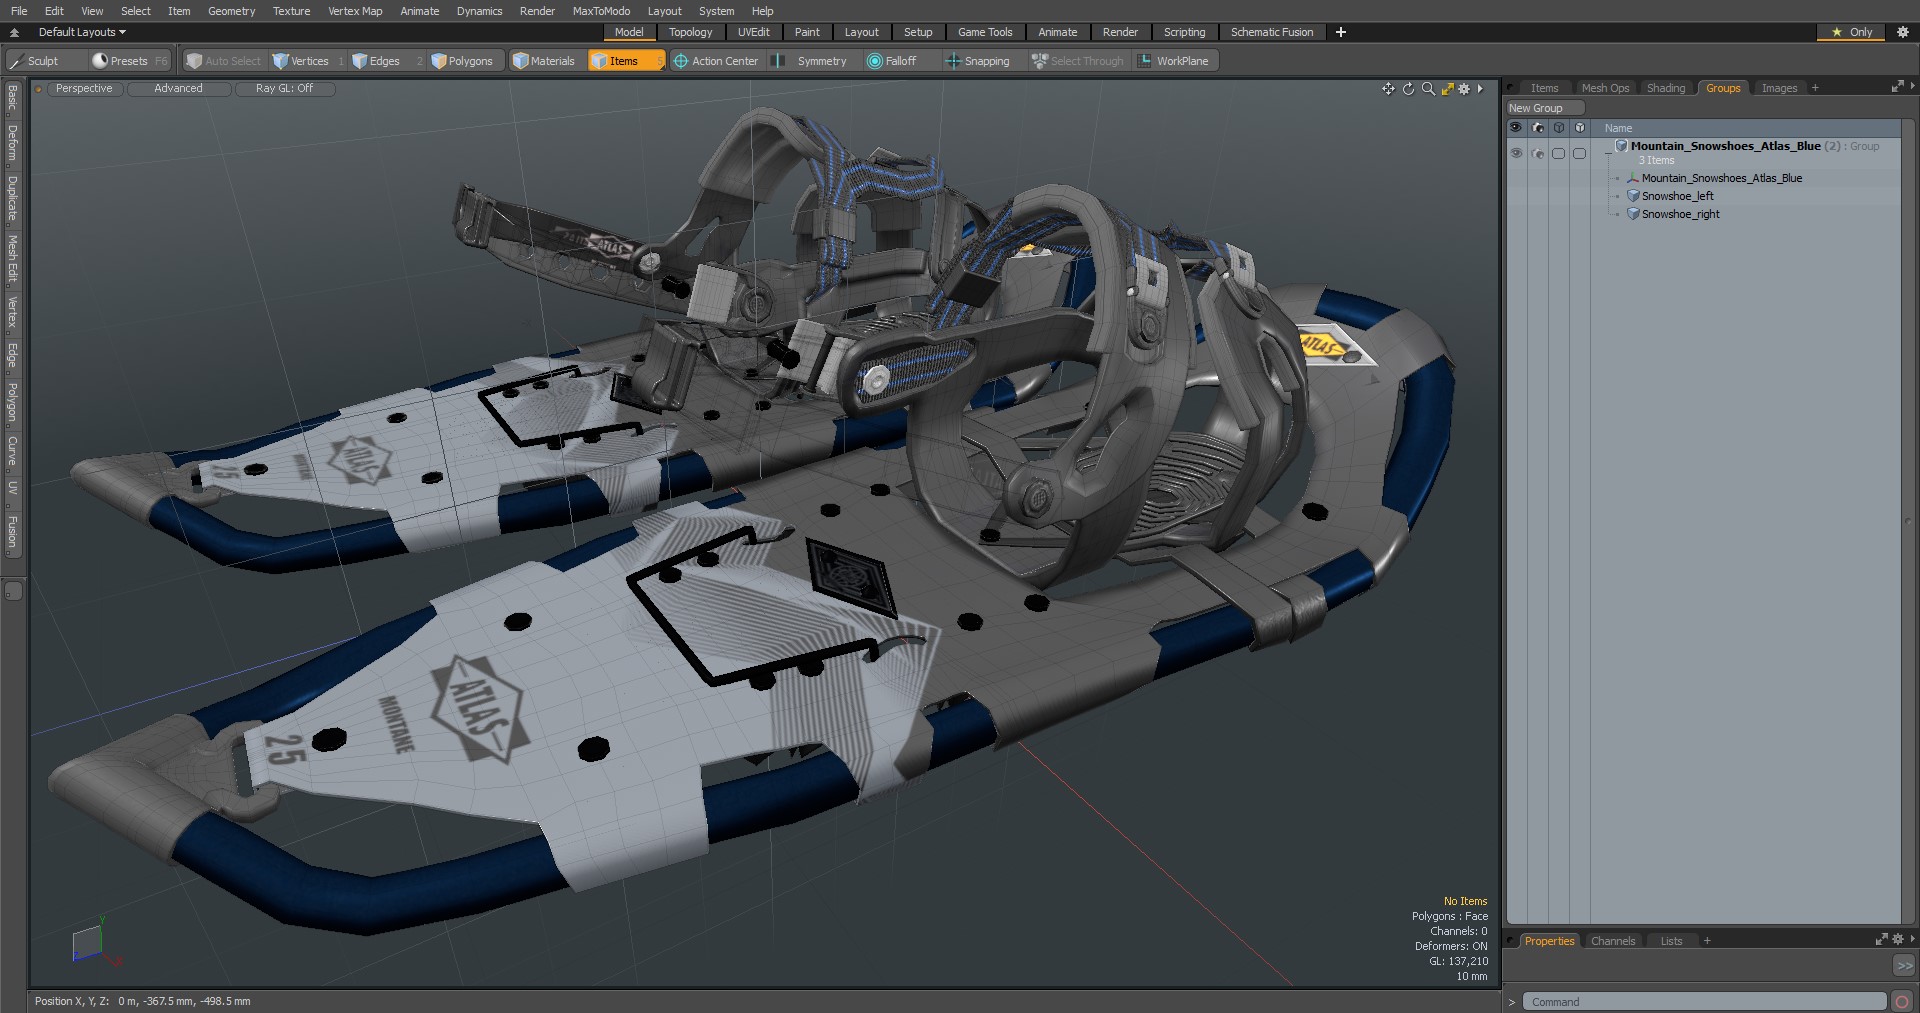1920x1013 pixels.
Task: Click into the Command input field
Action: point(1704,1001)
